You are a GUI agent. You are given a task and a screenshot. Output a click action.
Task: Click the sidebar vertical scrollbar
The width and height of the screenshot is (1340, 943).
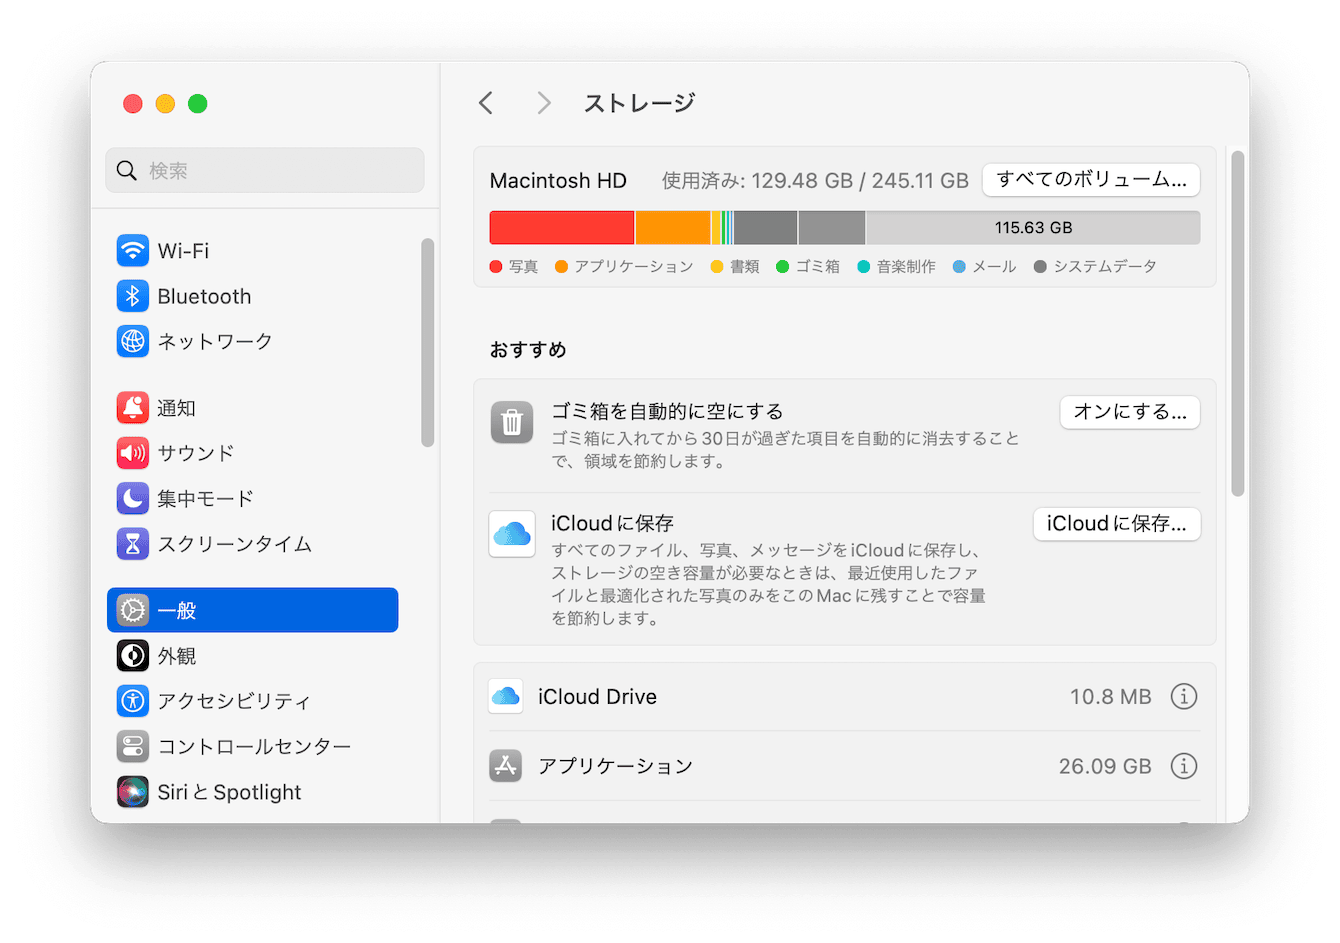point(428,342)
